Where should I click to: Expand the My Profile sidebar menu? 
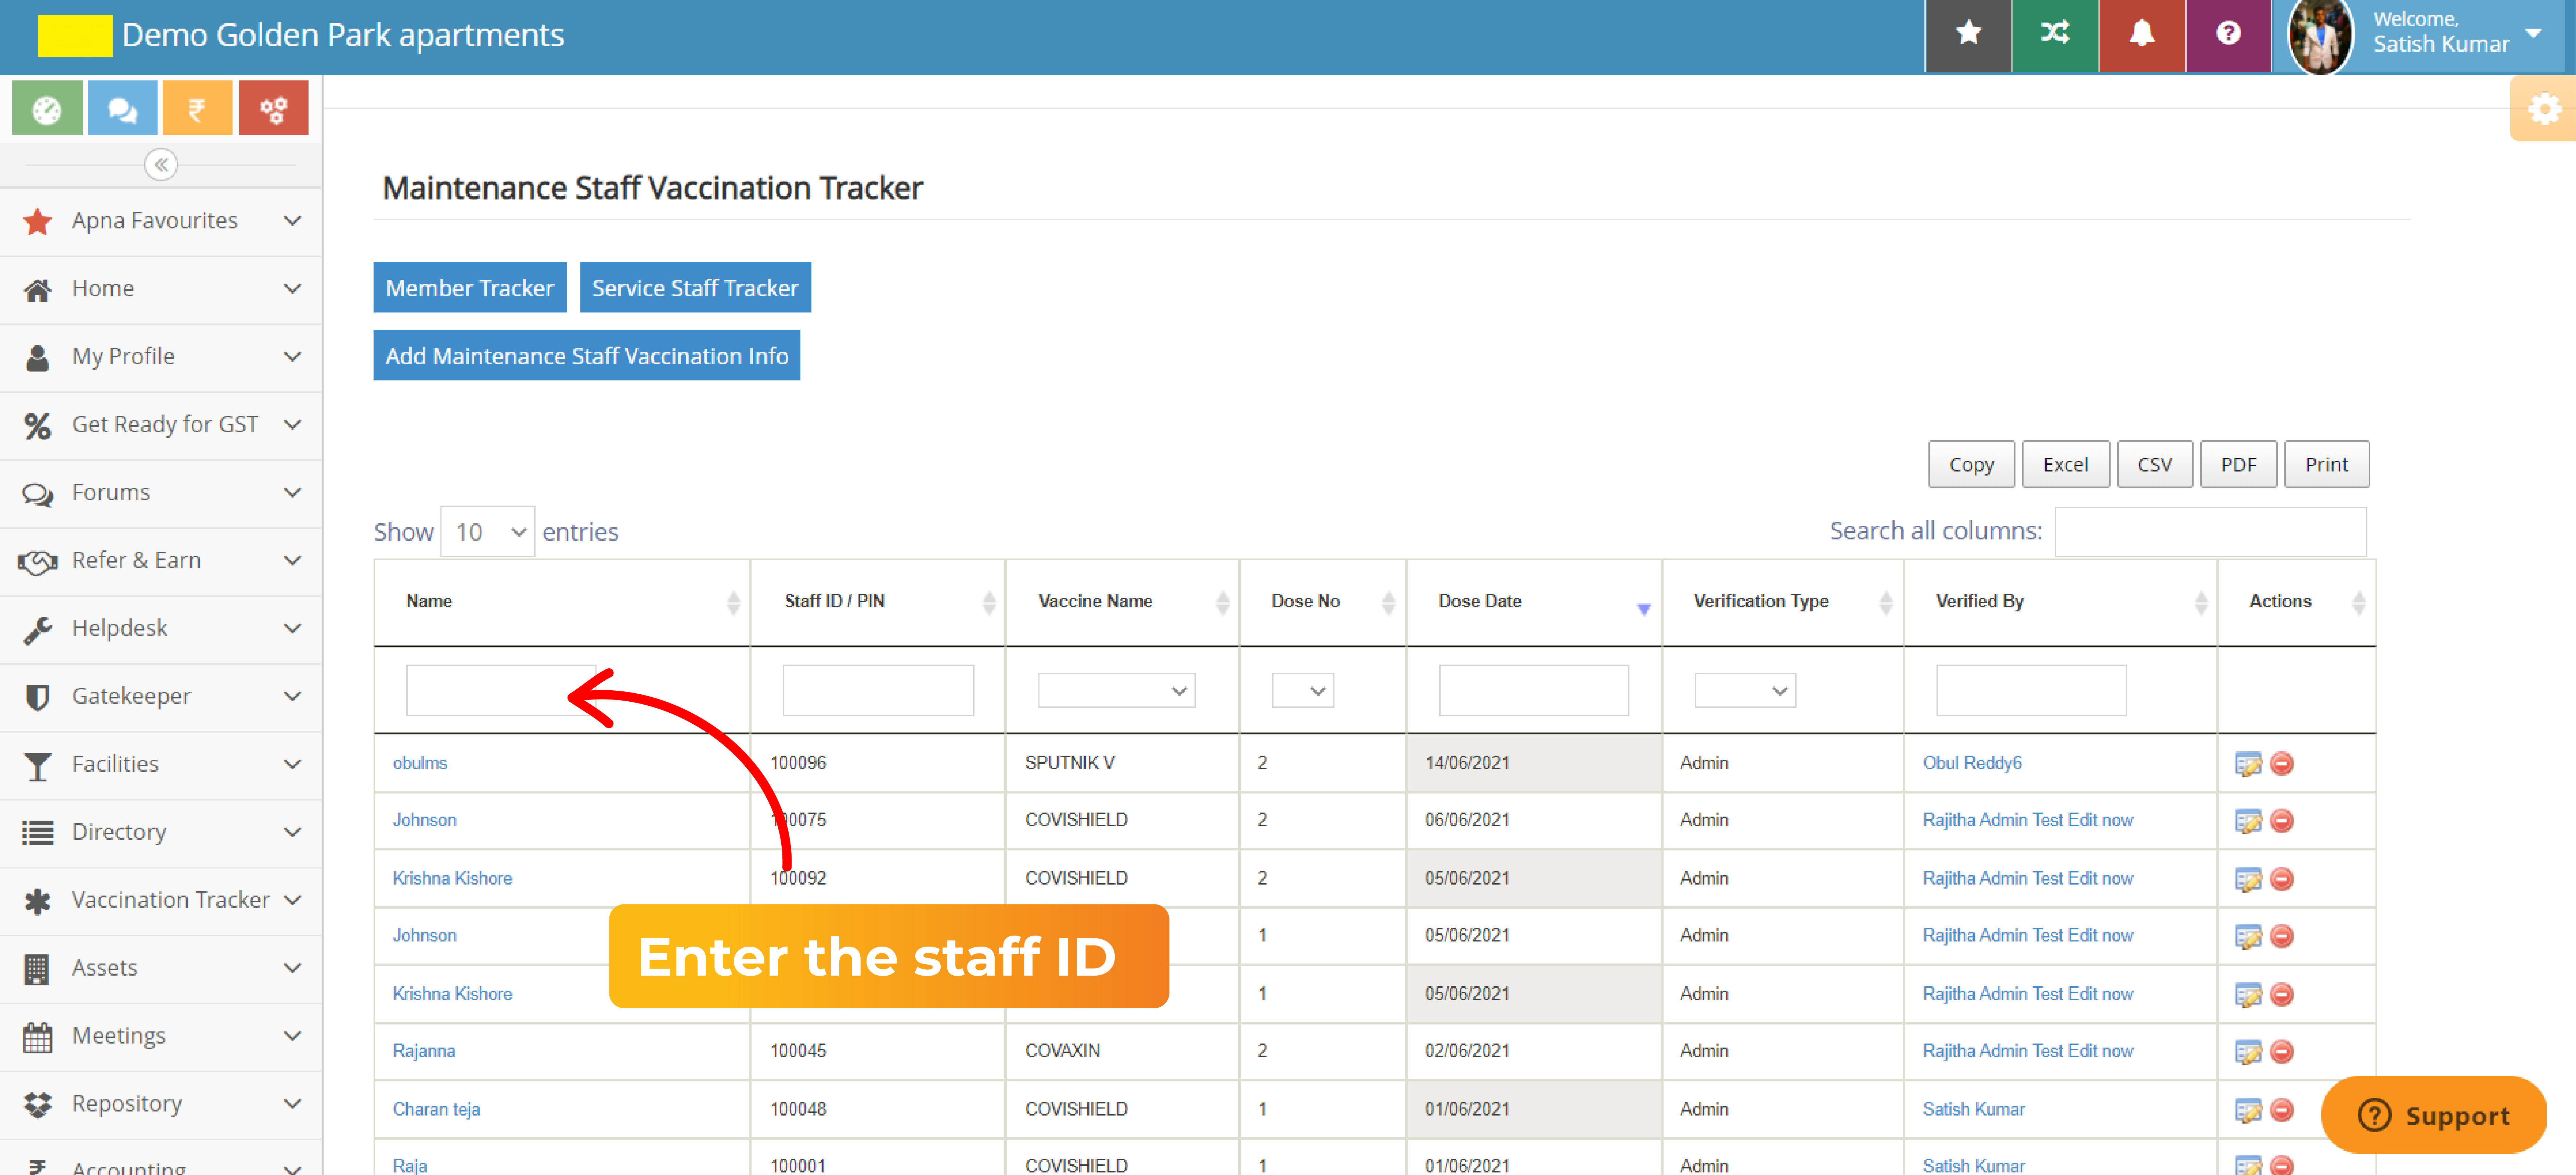(x=161, y=357)
